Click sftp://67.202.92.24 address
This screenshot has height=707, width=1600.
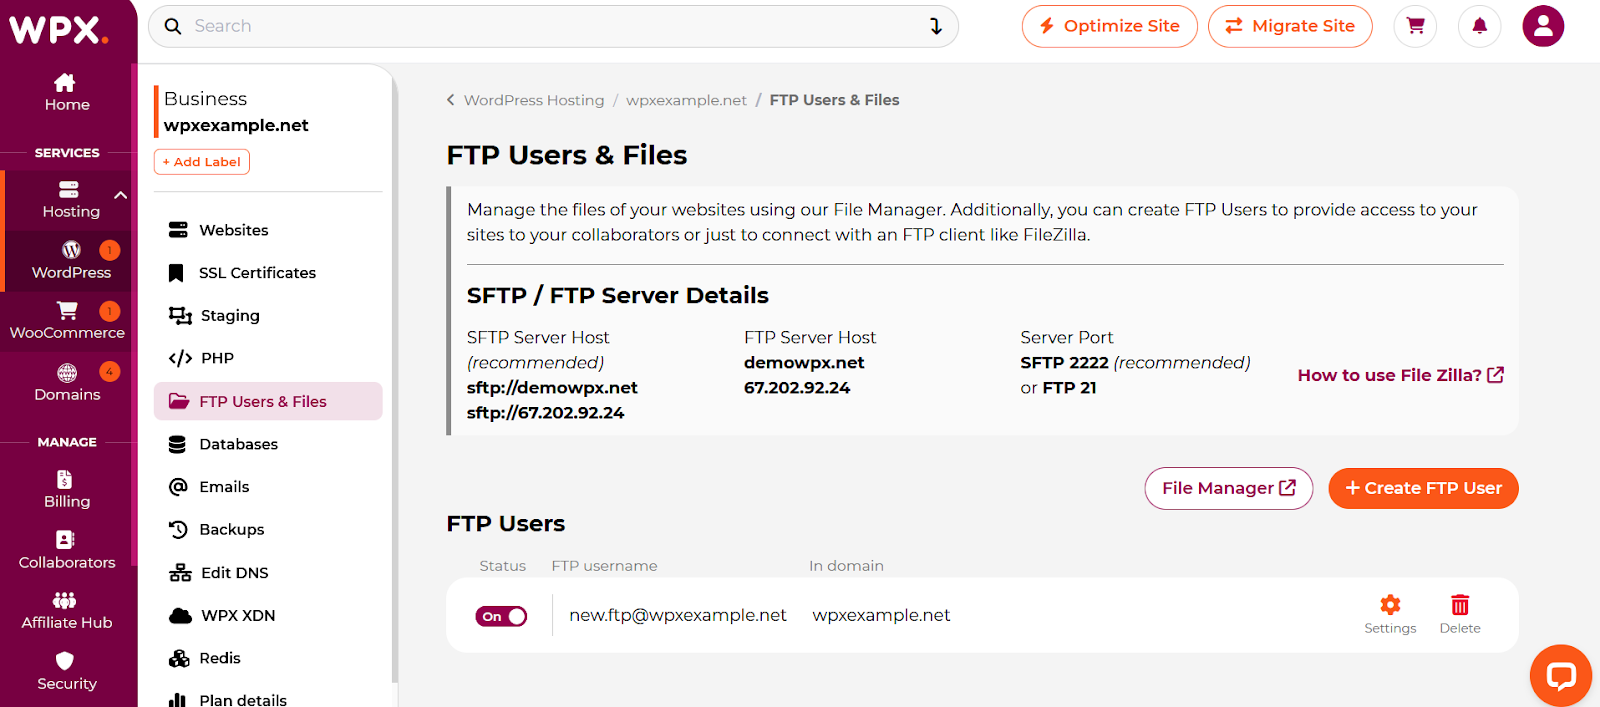(545, 412)
